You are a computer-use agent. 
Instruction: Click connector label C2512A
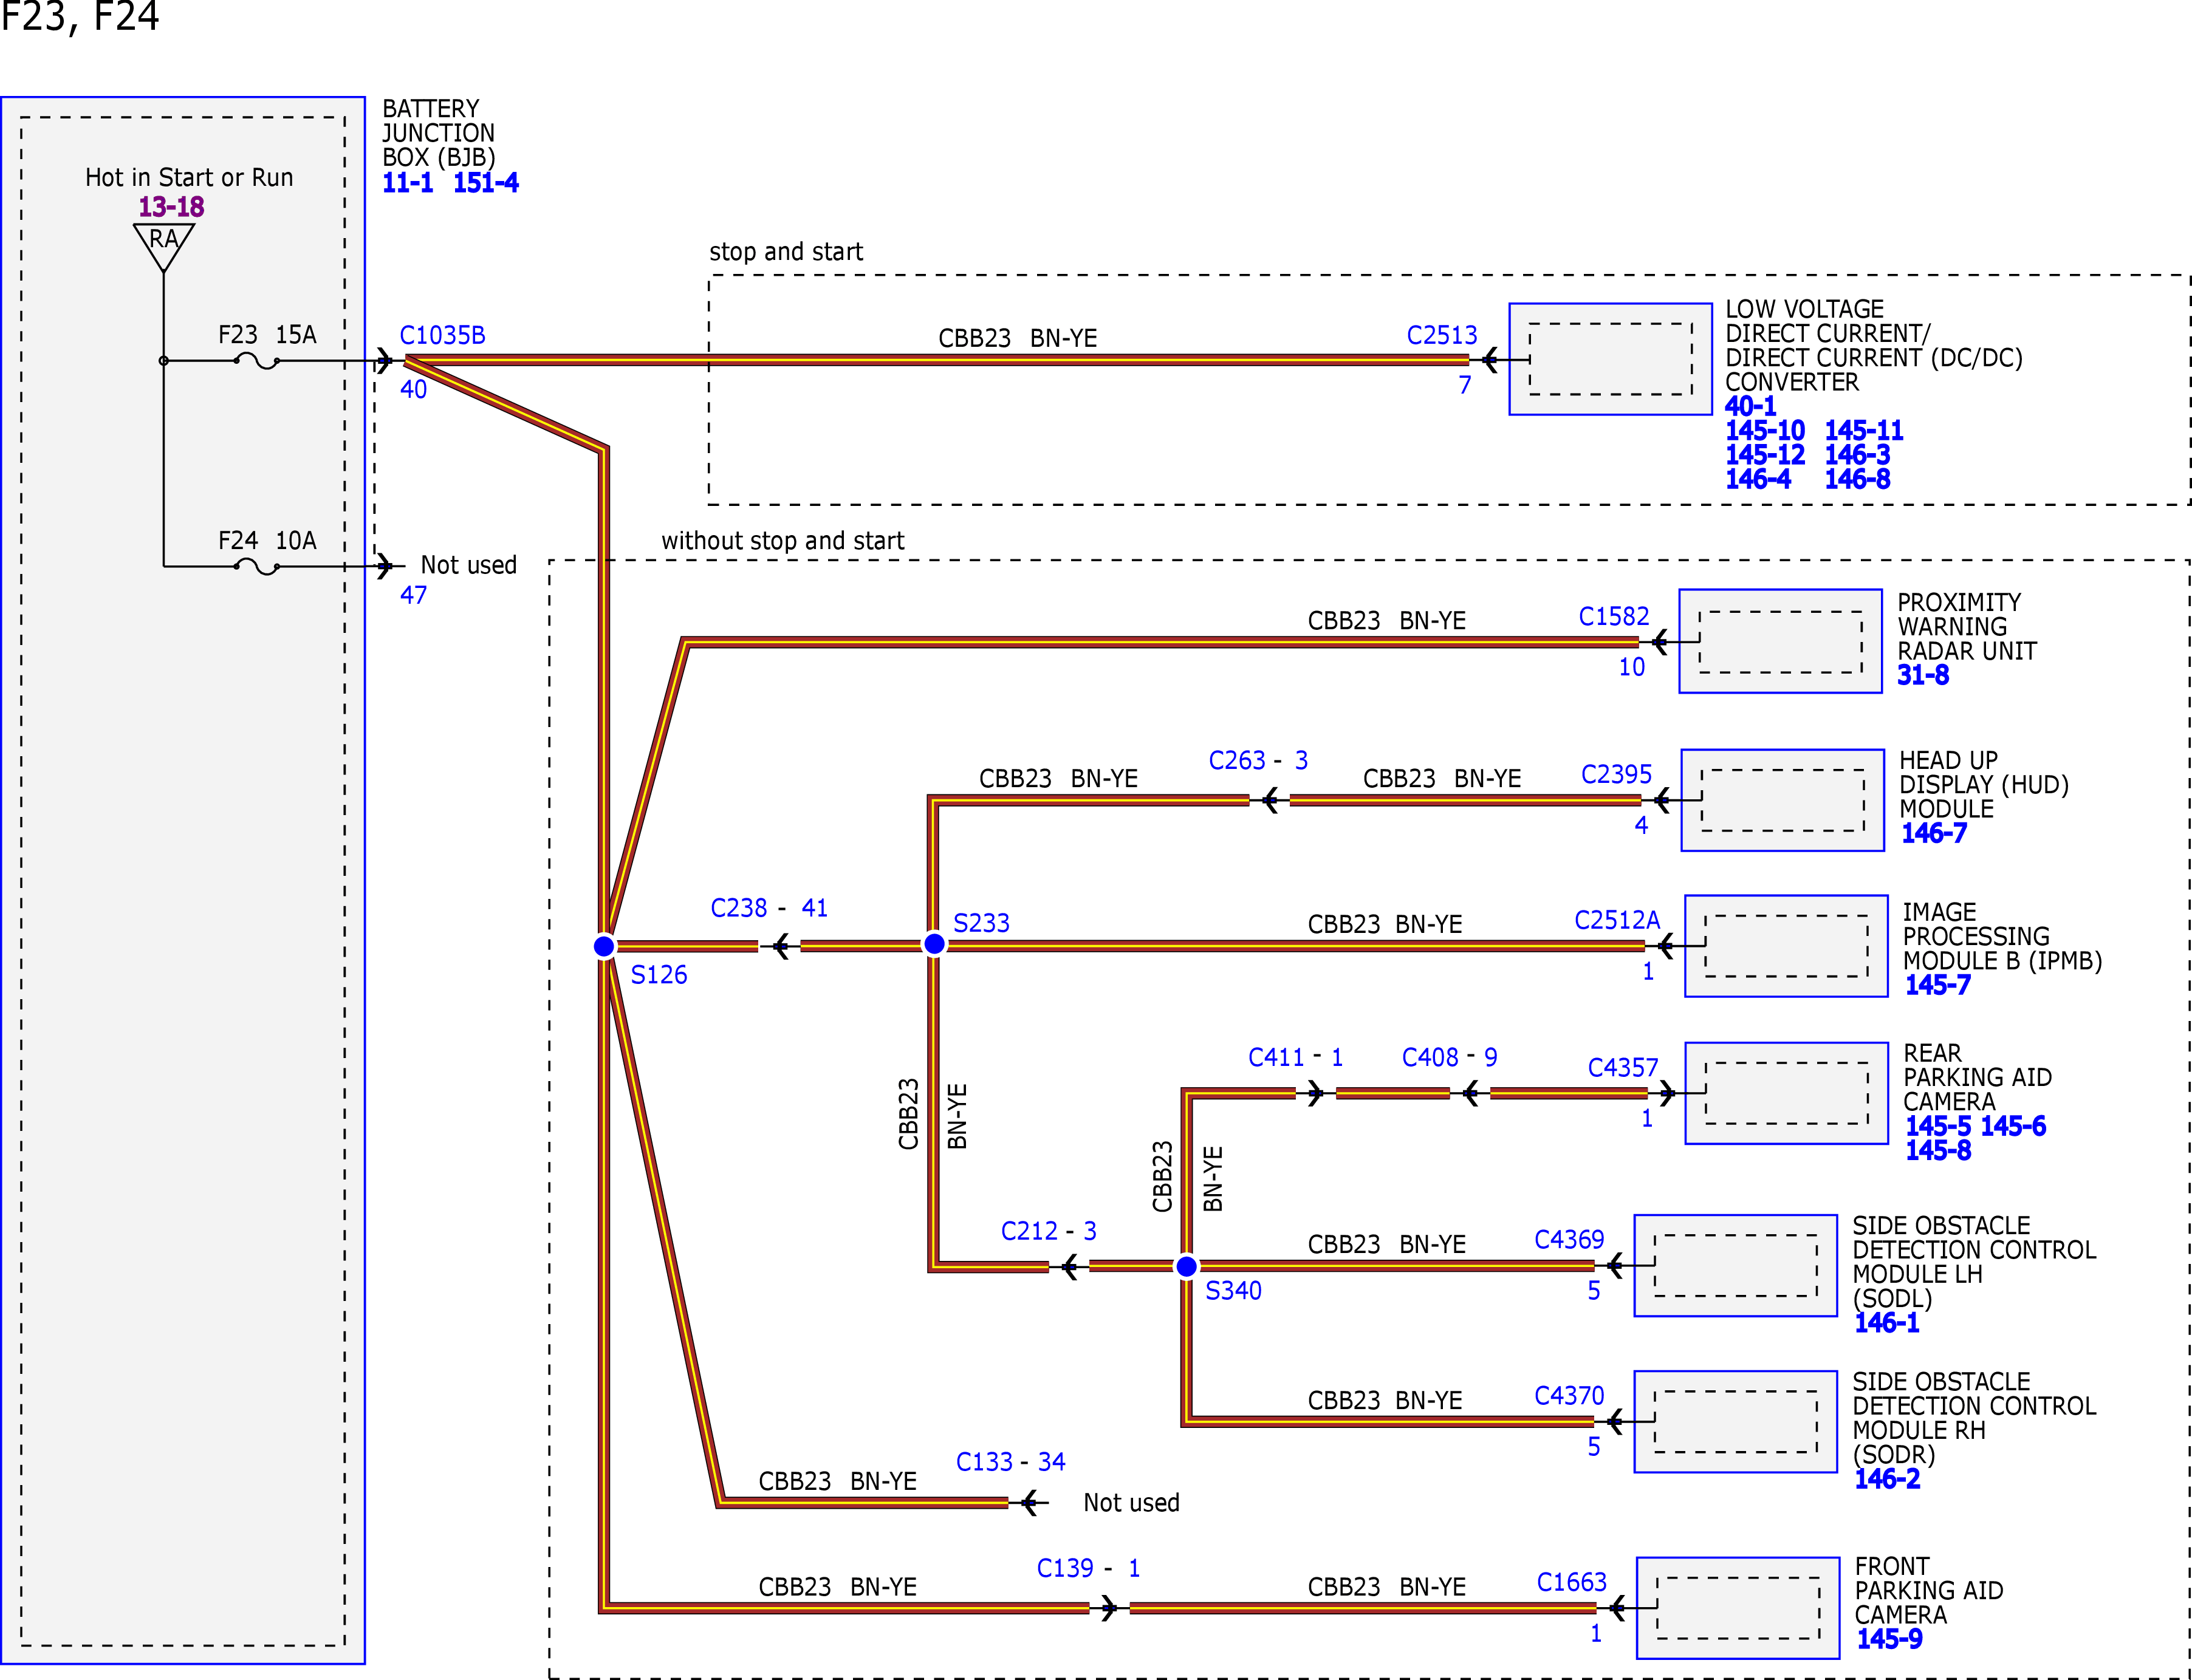(1618, 920)
